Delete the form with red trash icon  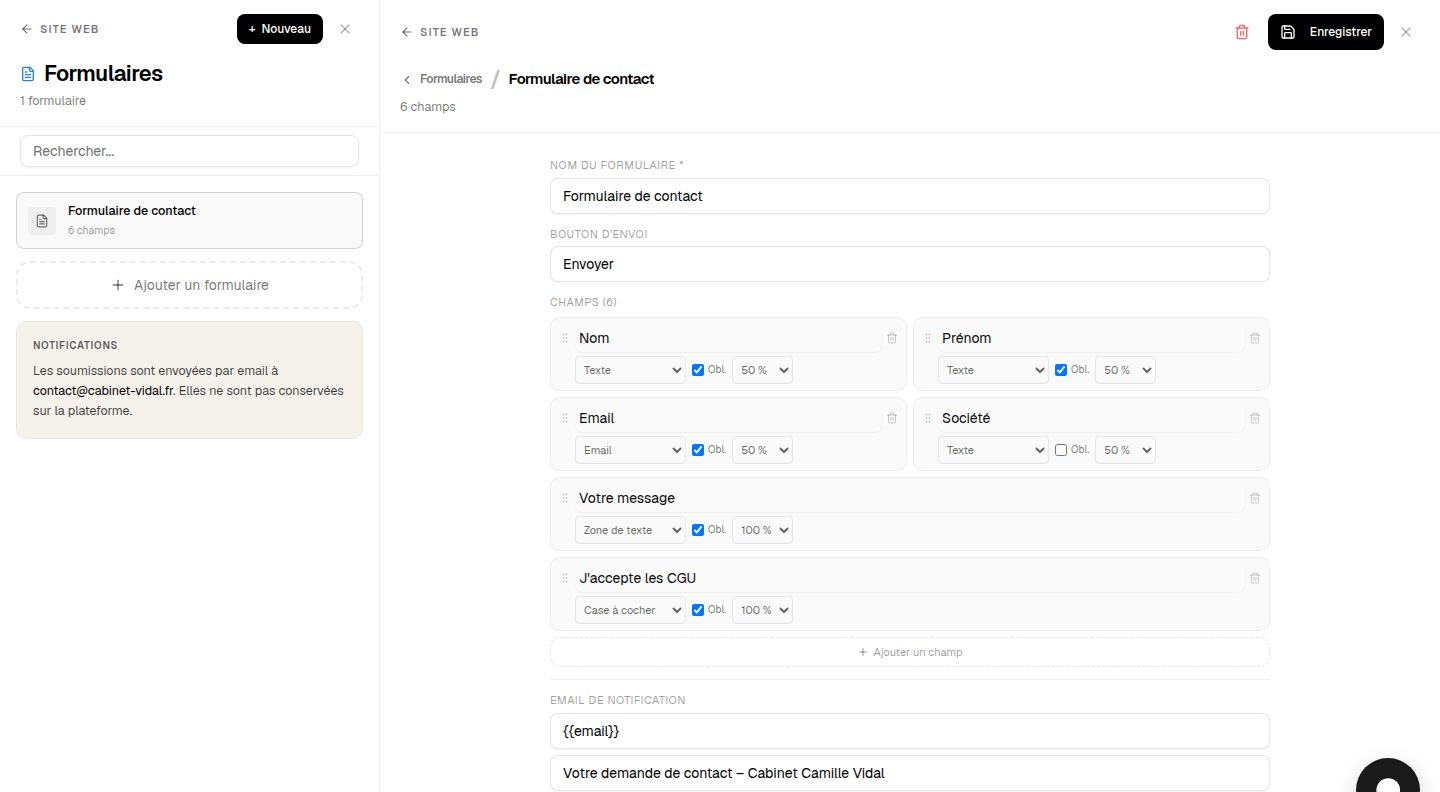pyautogui.click(x=1242, y=32)
